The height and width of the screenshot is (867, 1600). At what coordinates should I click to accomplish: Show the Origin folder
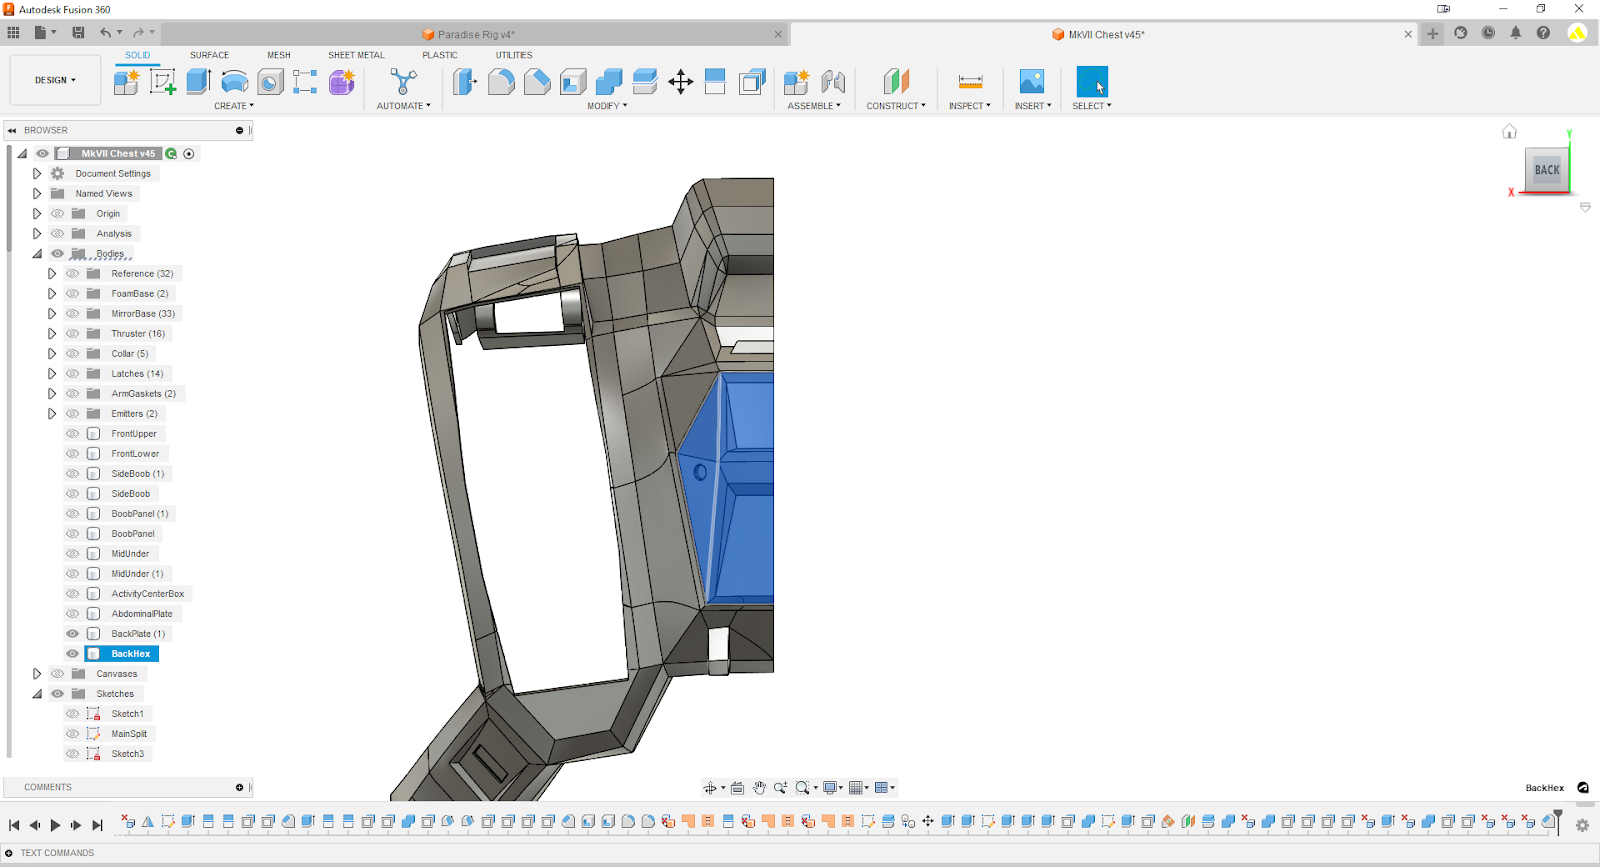[57, 214]
